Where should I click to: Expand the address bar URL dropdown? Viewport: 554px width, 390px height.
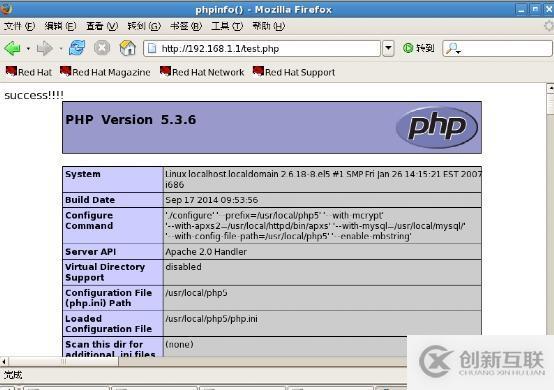coord(388,48)
